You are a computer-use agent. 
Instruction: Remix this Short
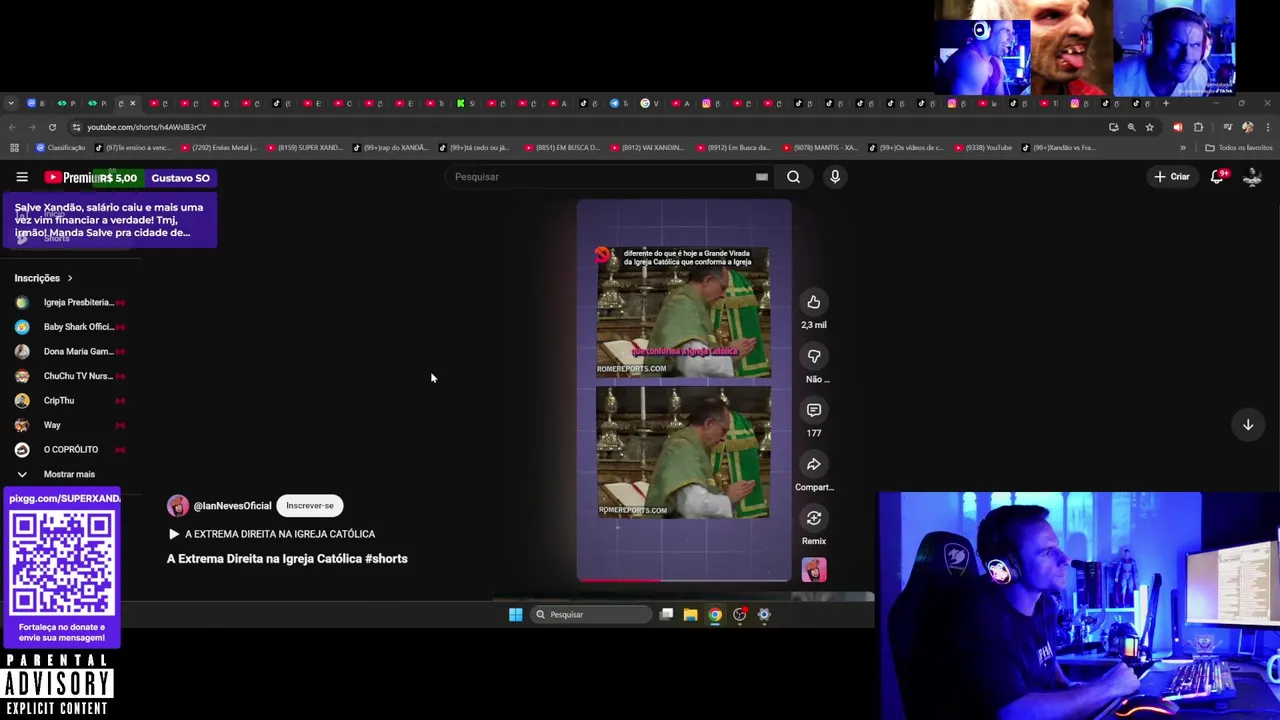(x=814, y=518)
